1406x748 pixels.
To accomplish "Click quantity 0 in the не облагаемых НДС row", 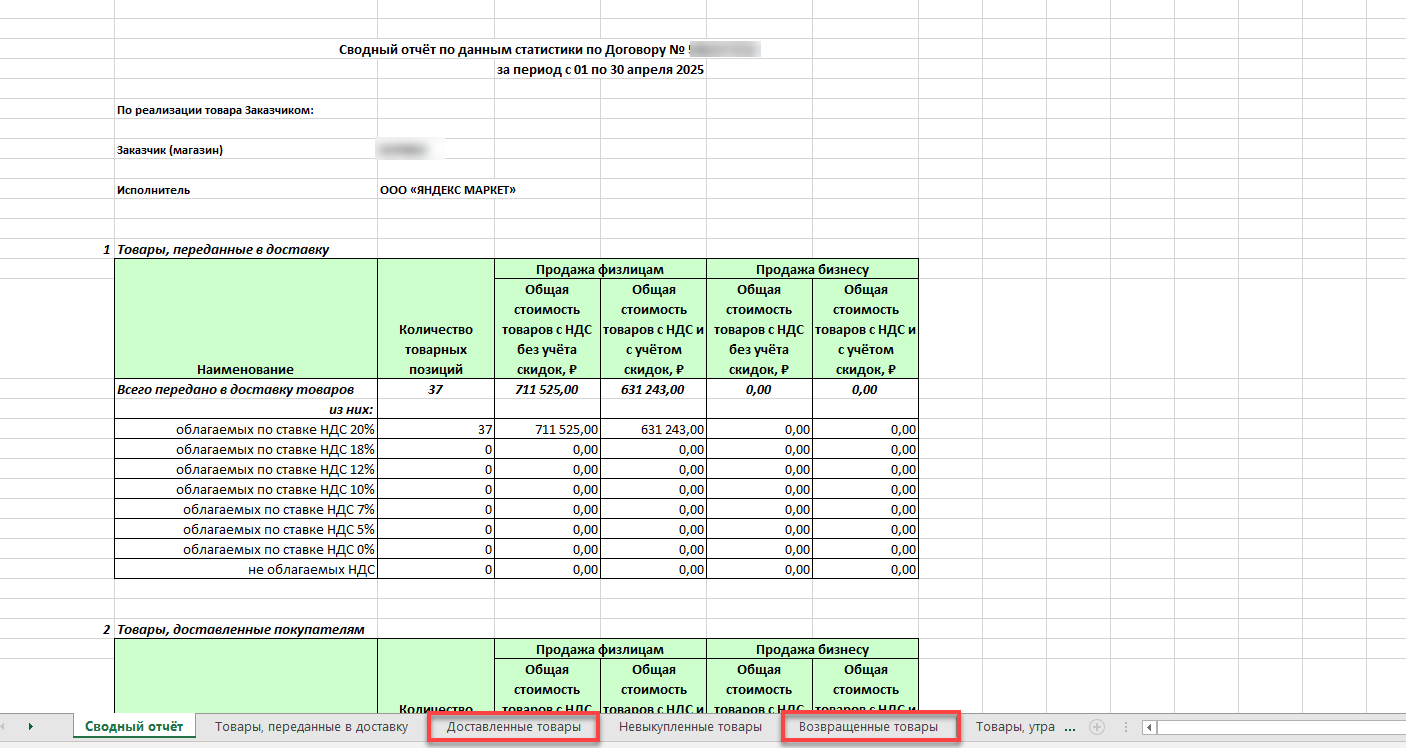I will pos(435,569).
